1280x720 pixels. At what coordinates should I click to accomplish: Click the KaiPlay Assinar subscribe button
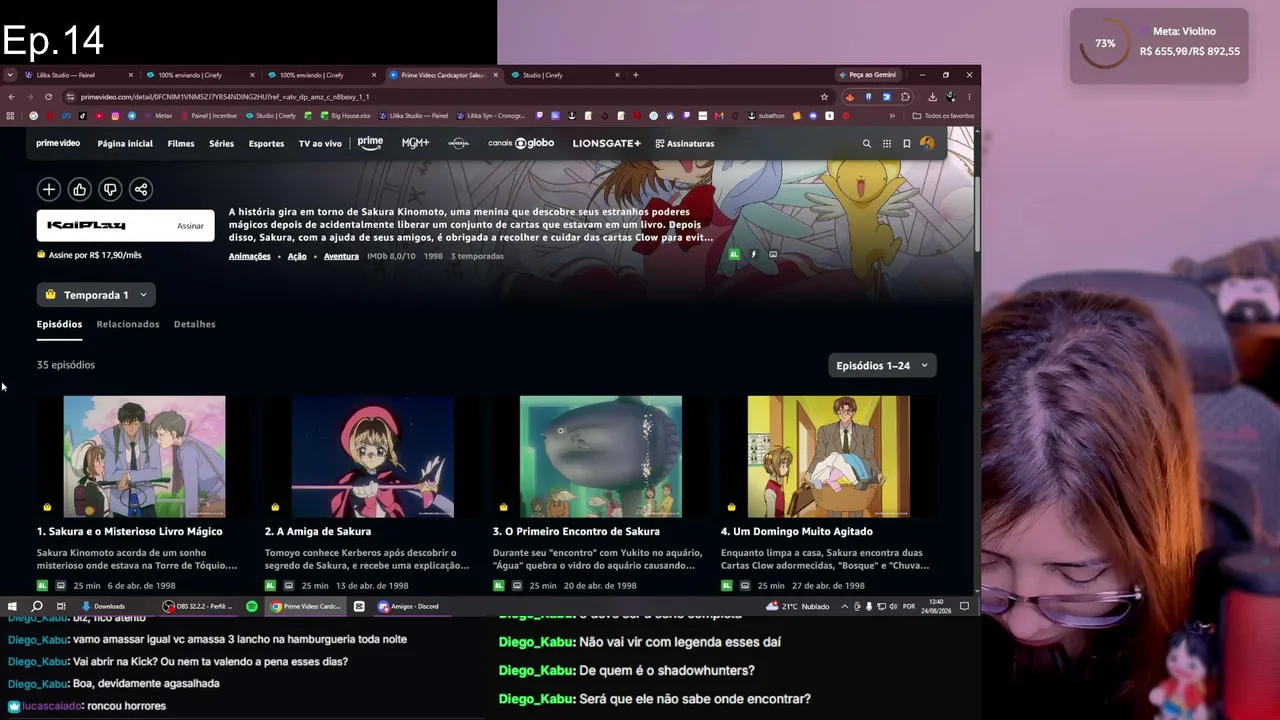point(126,226)
